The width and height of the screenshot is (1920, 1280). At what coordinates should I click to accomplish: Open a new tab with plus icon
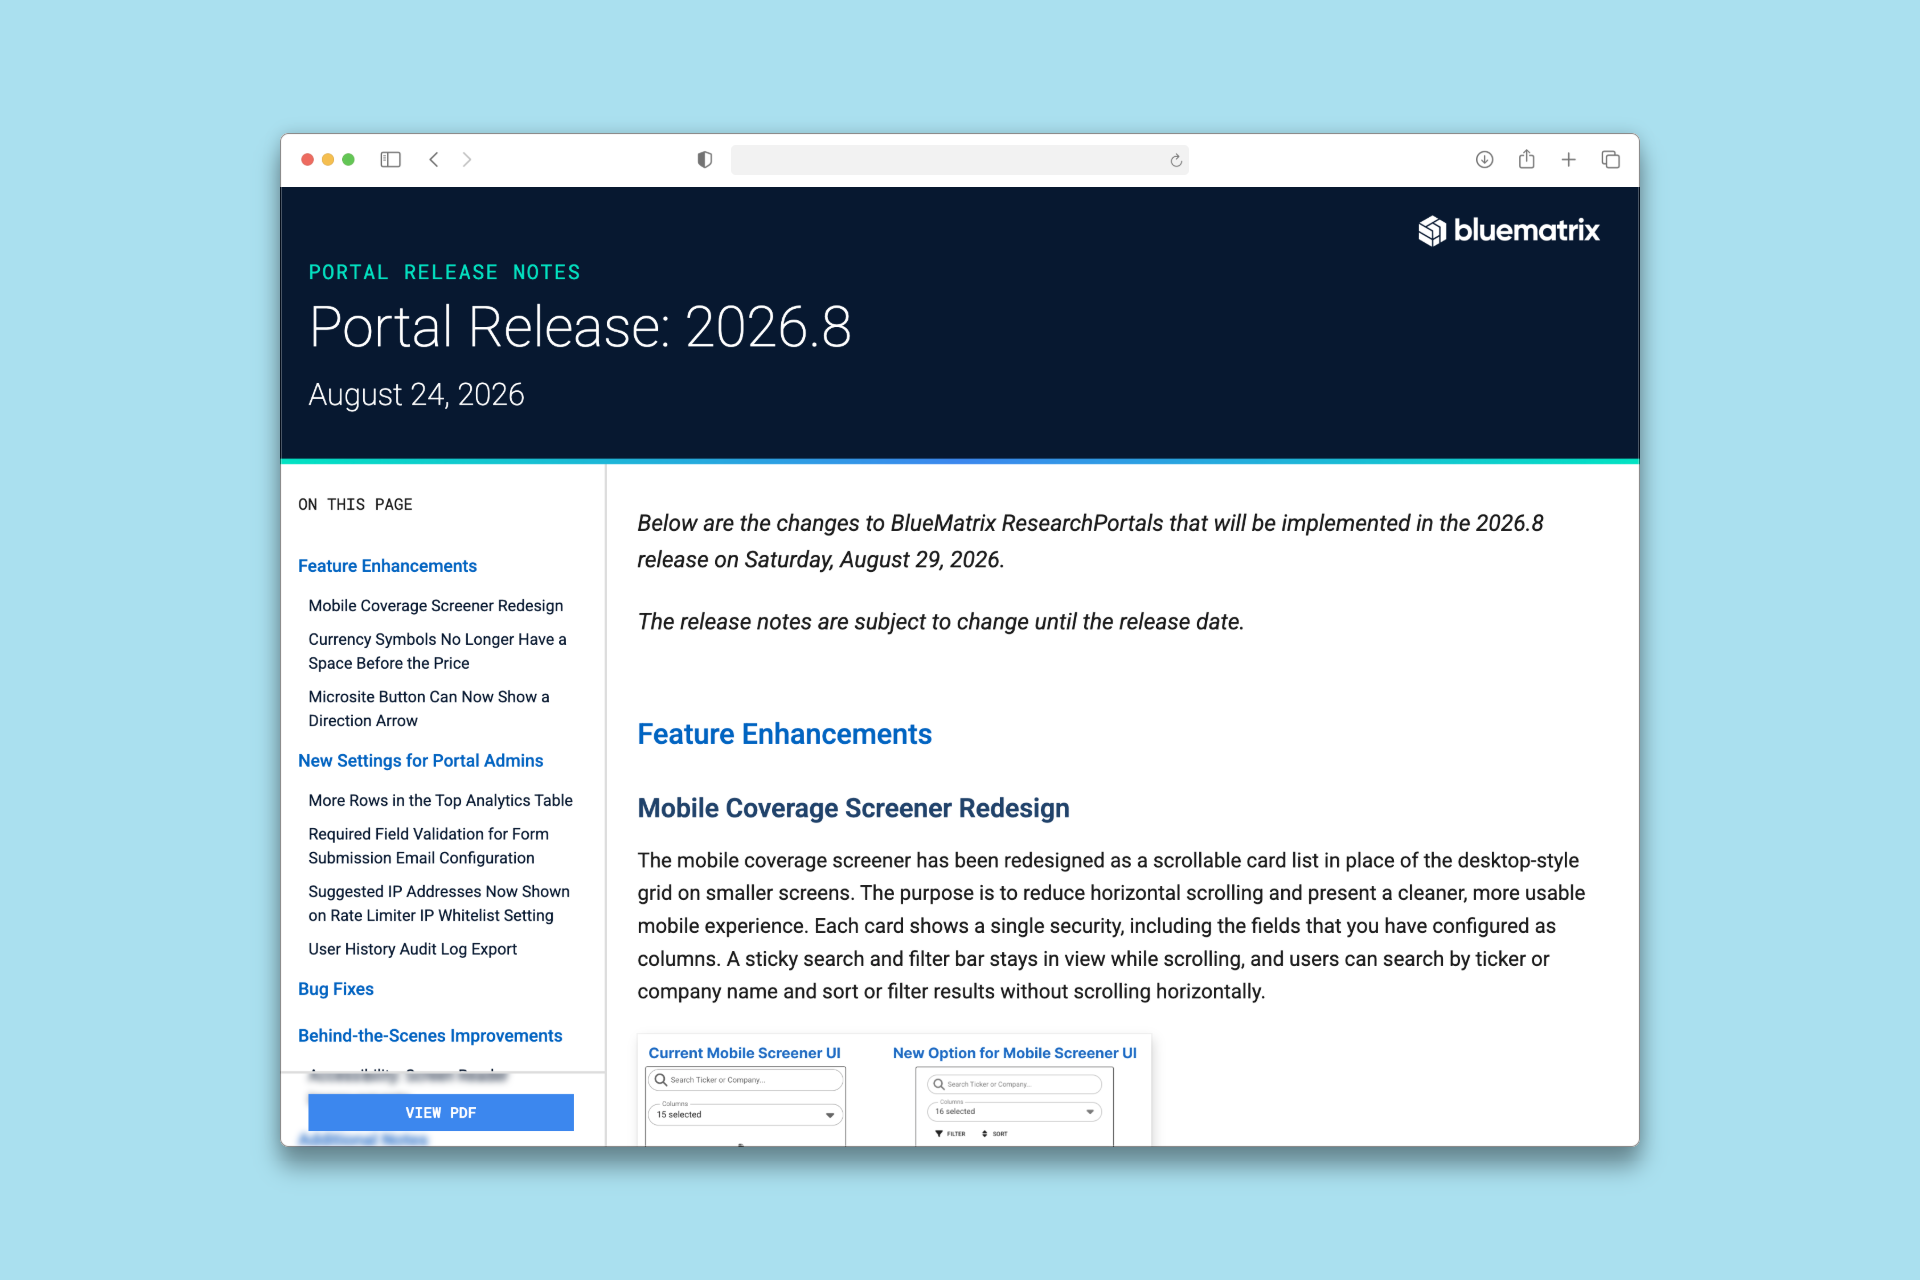tap(1568, 160)
